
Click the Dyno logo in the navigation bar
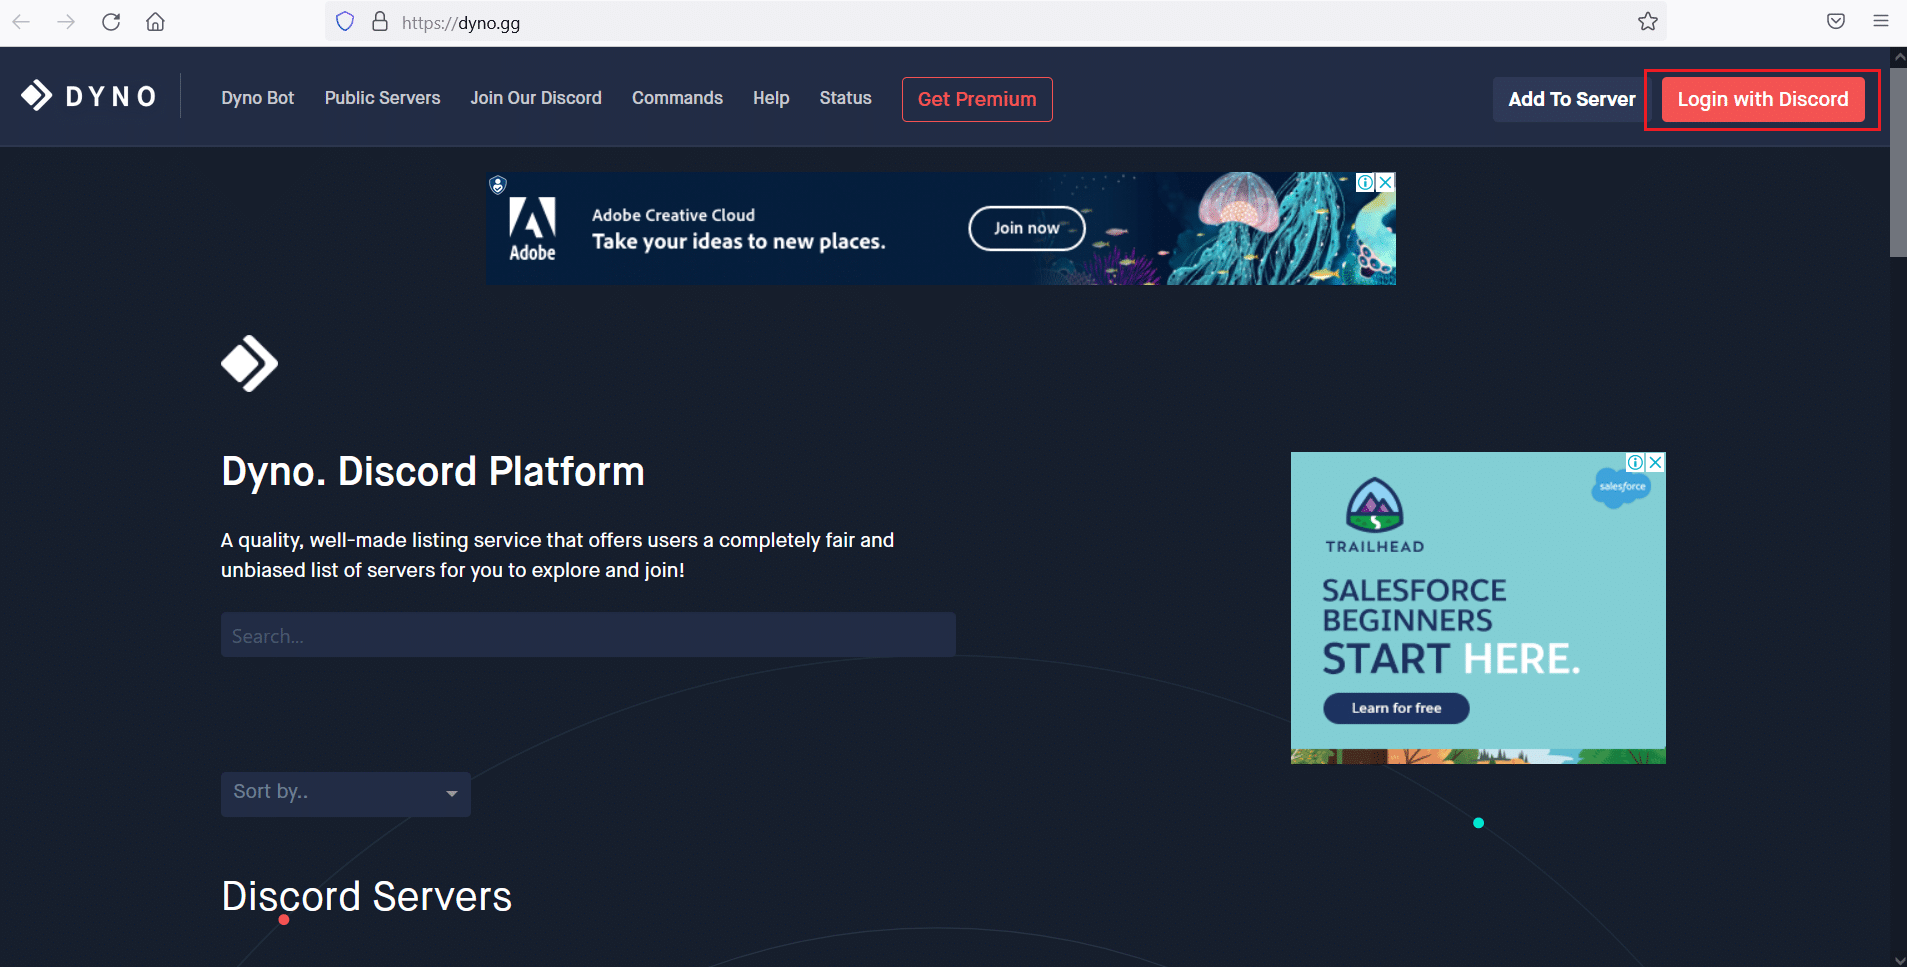pyautogui.click(x=88, y=95)
